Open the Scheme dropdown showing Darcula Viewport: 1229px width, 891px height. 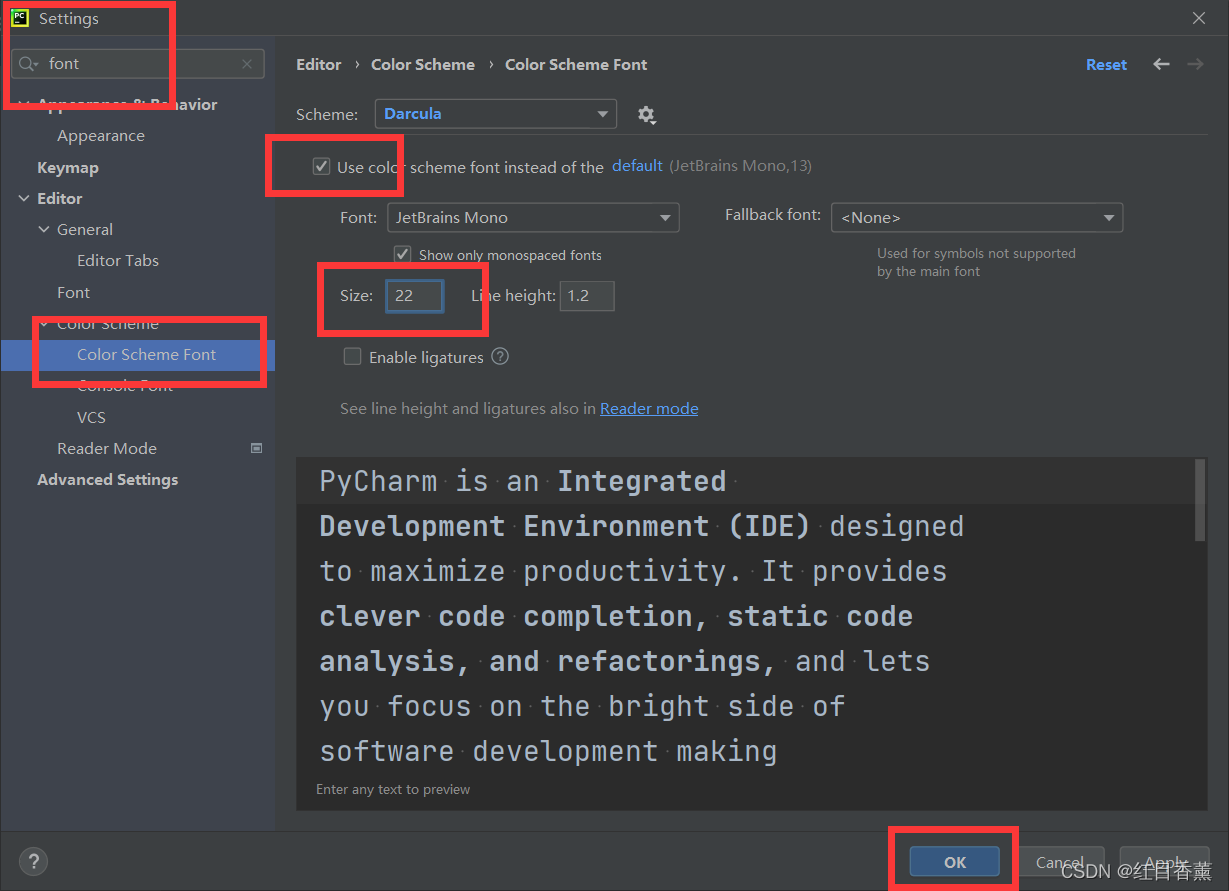[x=495, y=114]
